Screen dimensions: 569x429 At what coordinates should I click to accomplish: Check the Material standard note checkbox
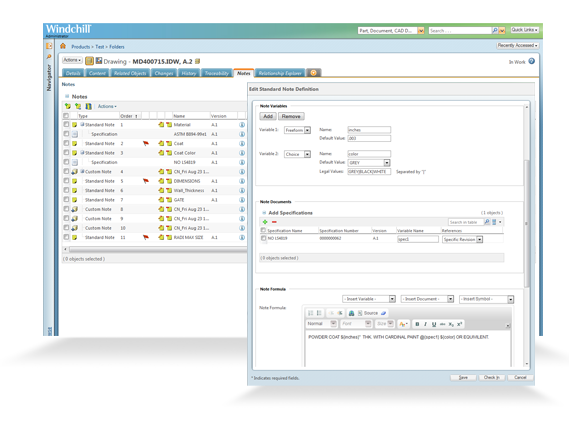(x=66, y=124)
